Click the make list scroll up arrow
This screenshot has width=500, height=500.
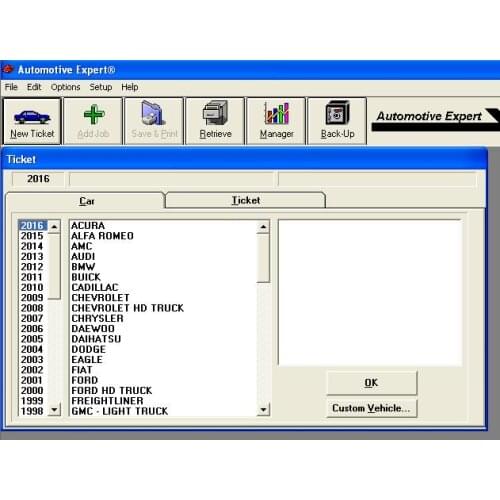click(263, 227)
